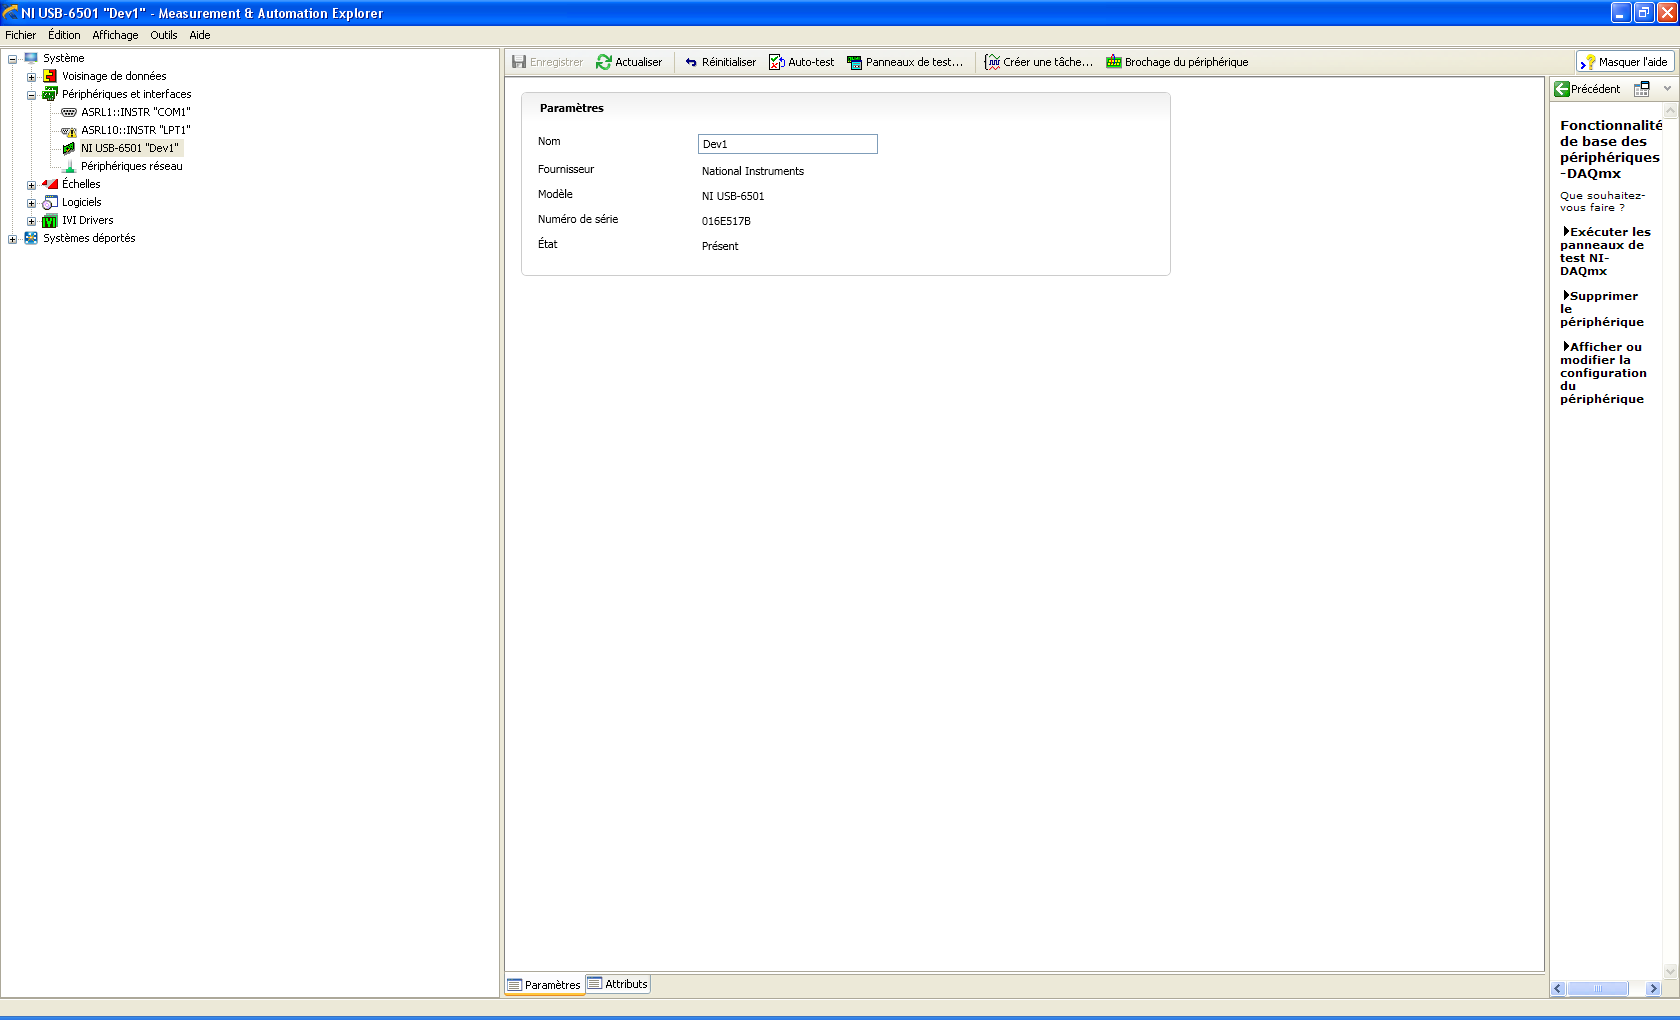The height and width of the screenshot is (1020, 1680).
Task: Click the Enregistrer save icon
Action: click(x=519, y=62)
